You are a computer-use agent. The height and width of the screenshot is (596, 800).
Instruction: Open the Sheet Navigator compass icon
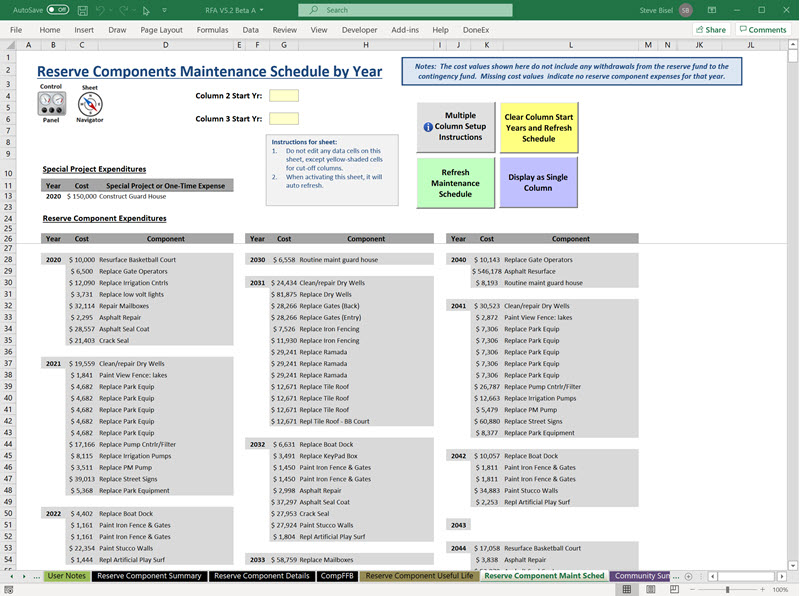click(x=90, y=102)
